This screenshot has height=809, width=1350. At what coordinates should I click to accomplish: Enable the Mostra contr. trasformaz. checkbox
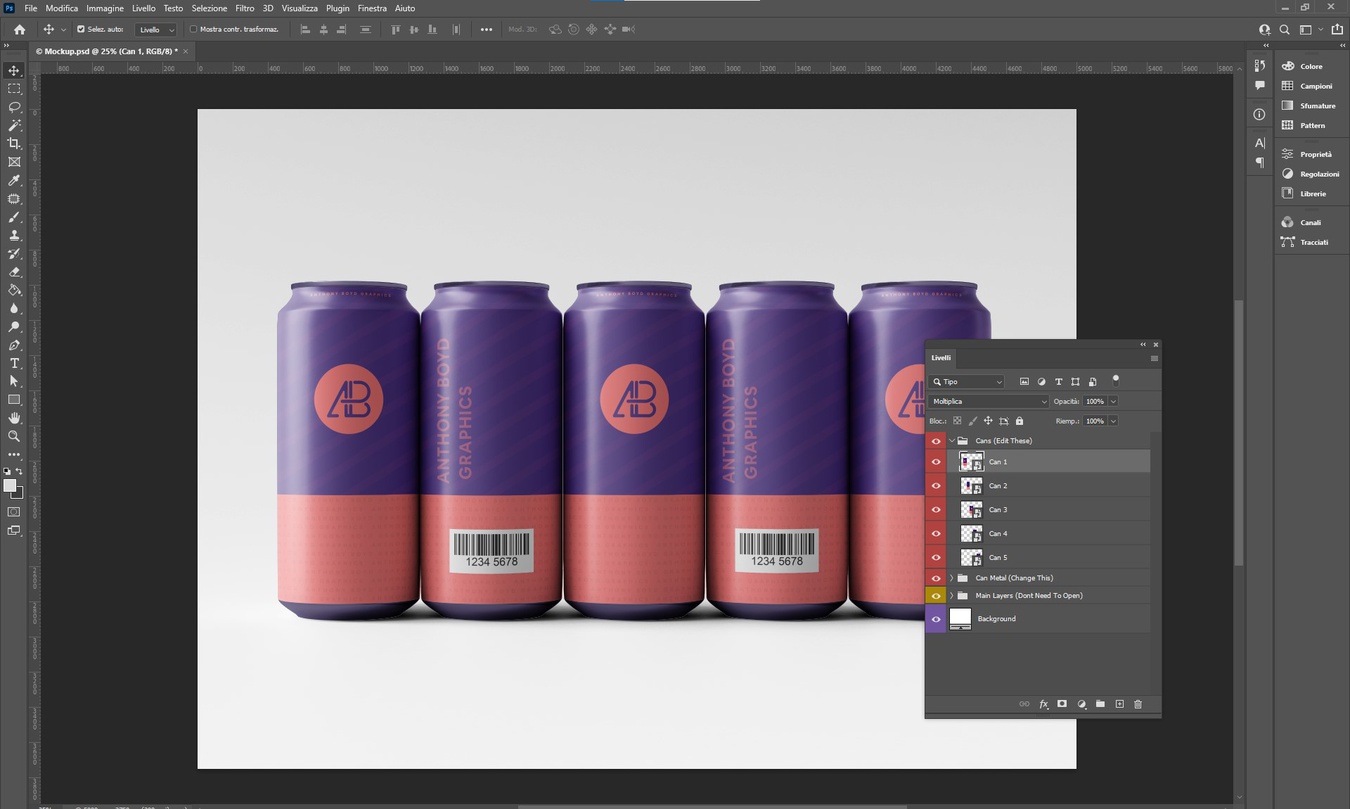click(195, 29)
